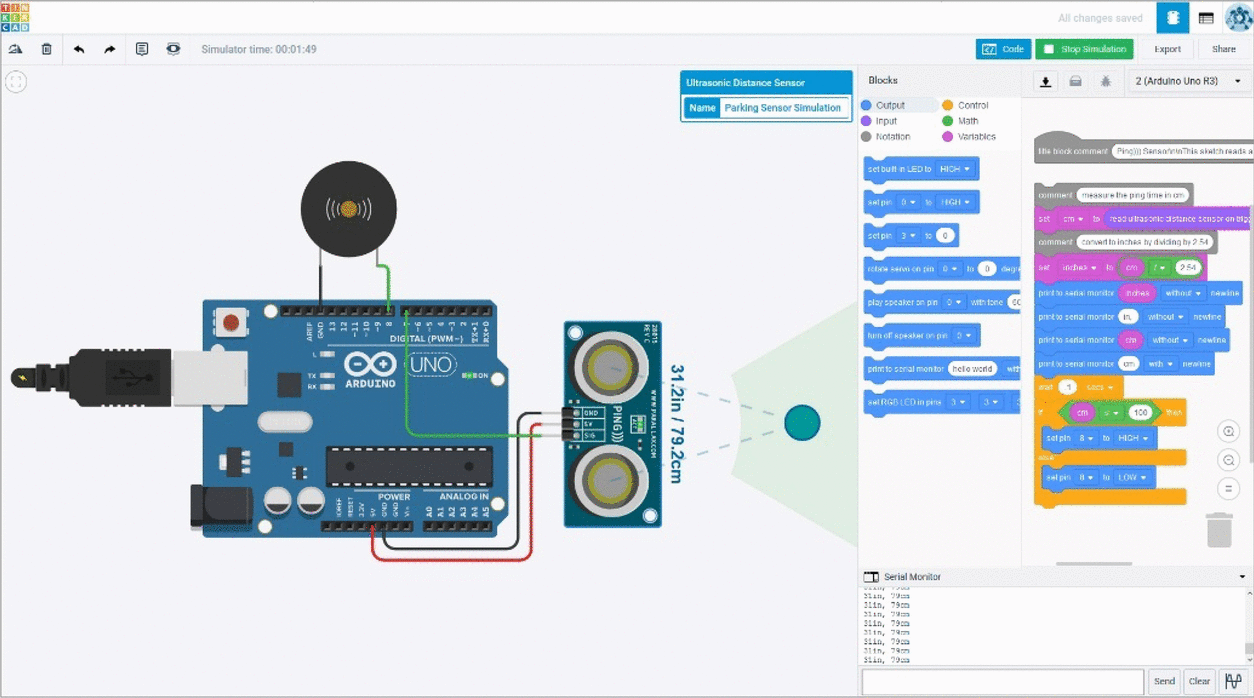The height and width of the screenshot is (698, 1254).
Task: Click the teal target object circle
Action: click(x=802, y=423)
